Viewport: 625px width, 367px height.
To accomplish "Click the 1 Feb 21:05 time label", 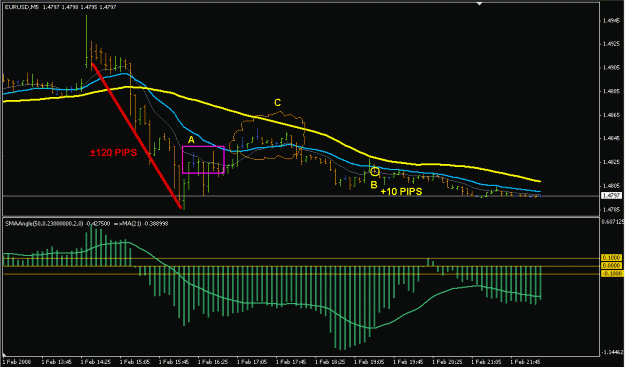I will coord(486,362).
